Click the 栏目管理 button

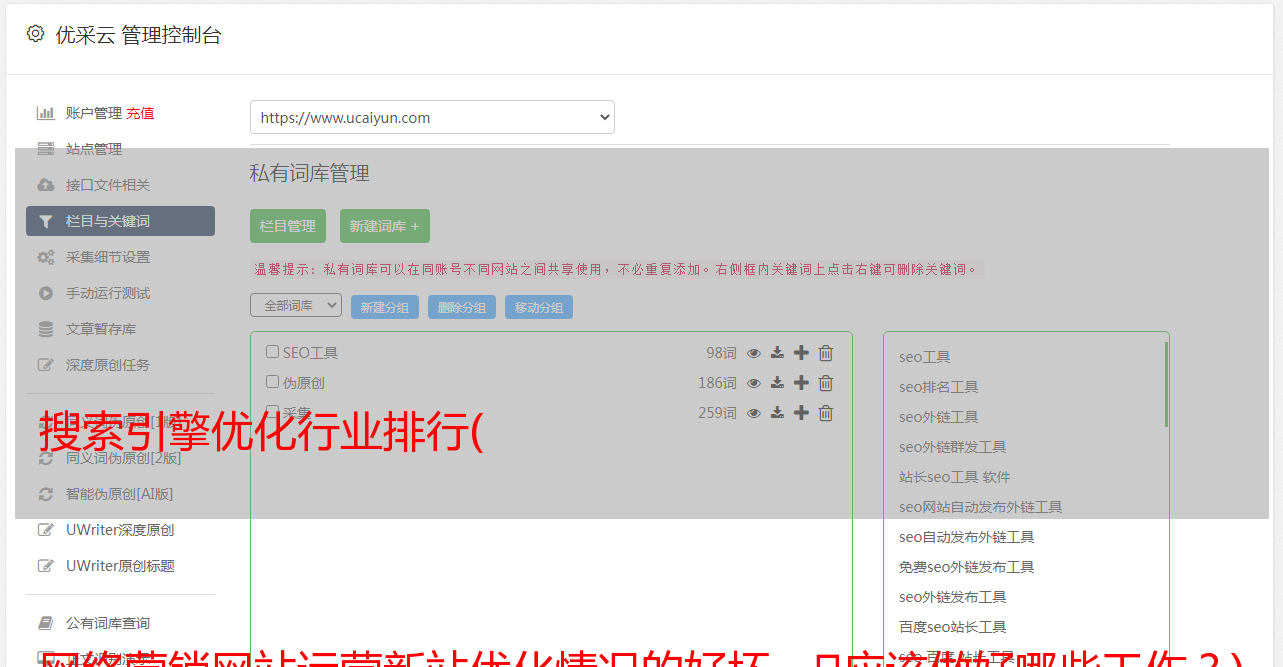(x=288, y=226)
